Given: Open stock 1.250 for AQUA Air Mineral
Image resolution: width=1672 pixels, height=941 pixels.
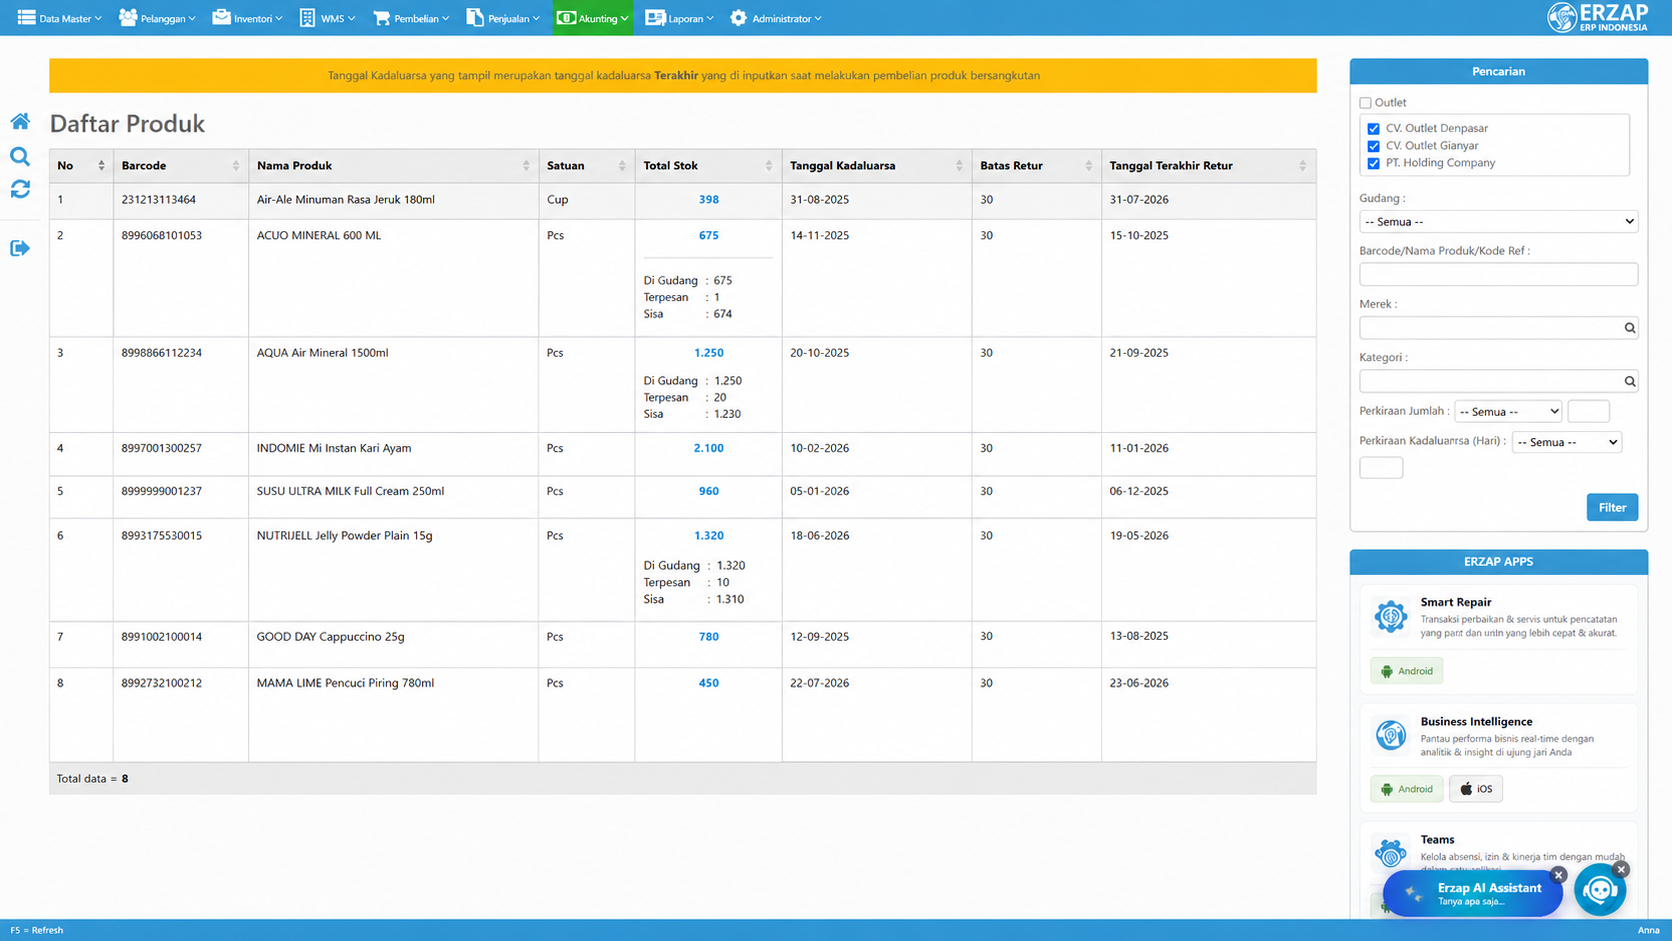Looking at the screenshot, I should 708,353.
